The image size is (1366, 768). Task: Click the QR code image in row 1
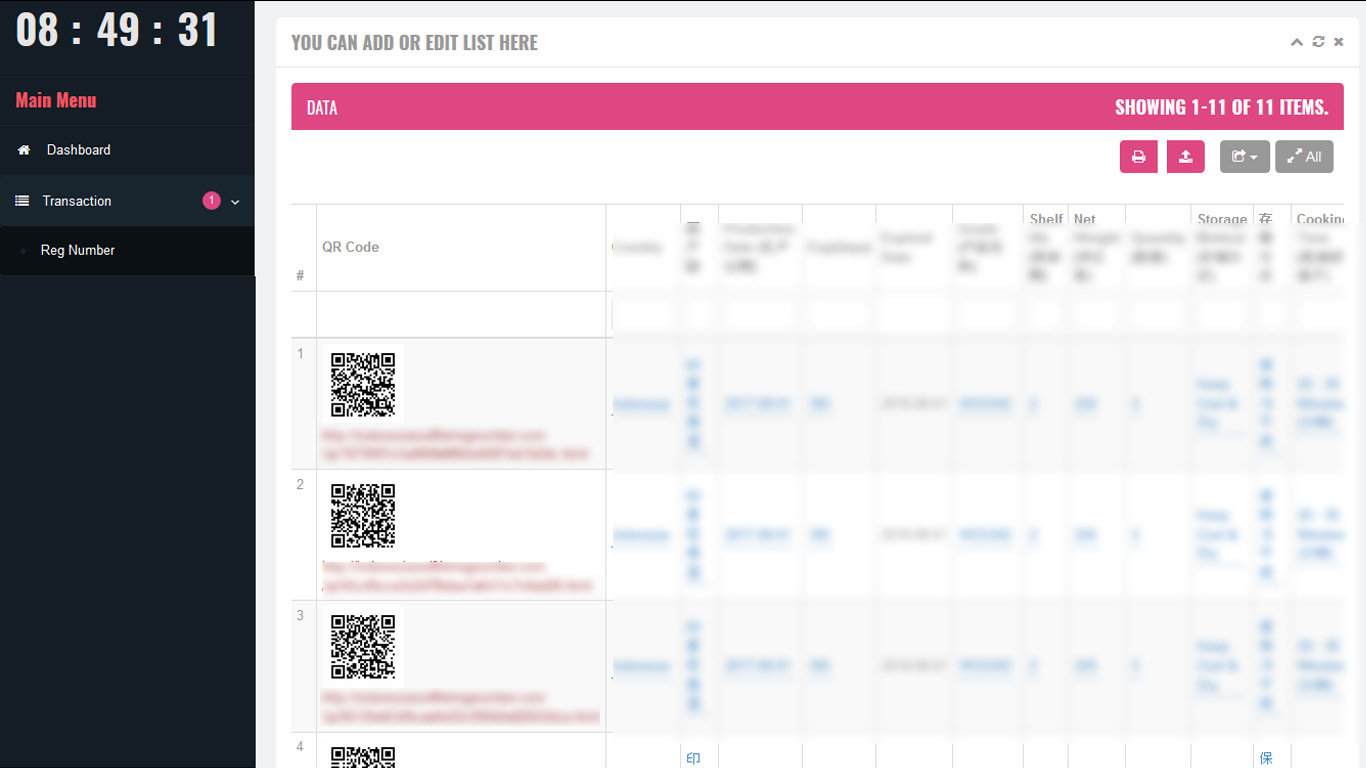pyautogui.click(x=363, y=385)
